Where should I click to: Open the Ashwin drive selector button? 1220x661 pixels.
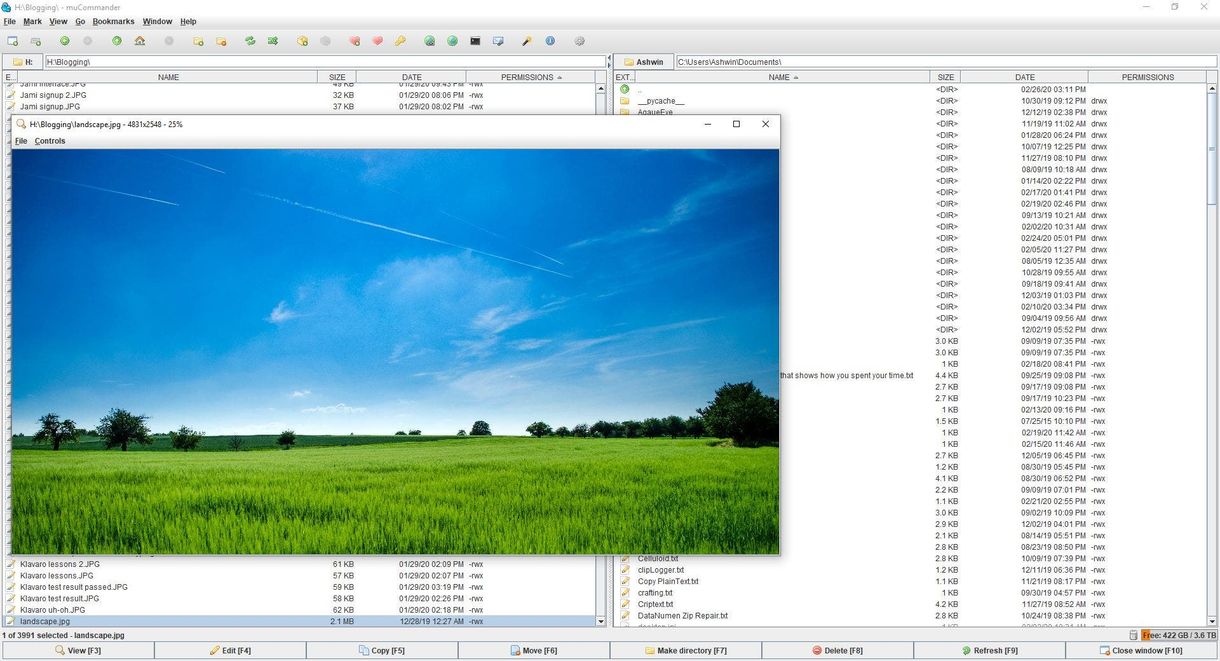coord(643,62)
